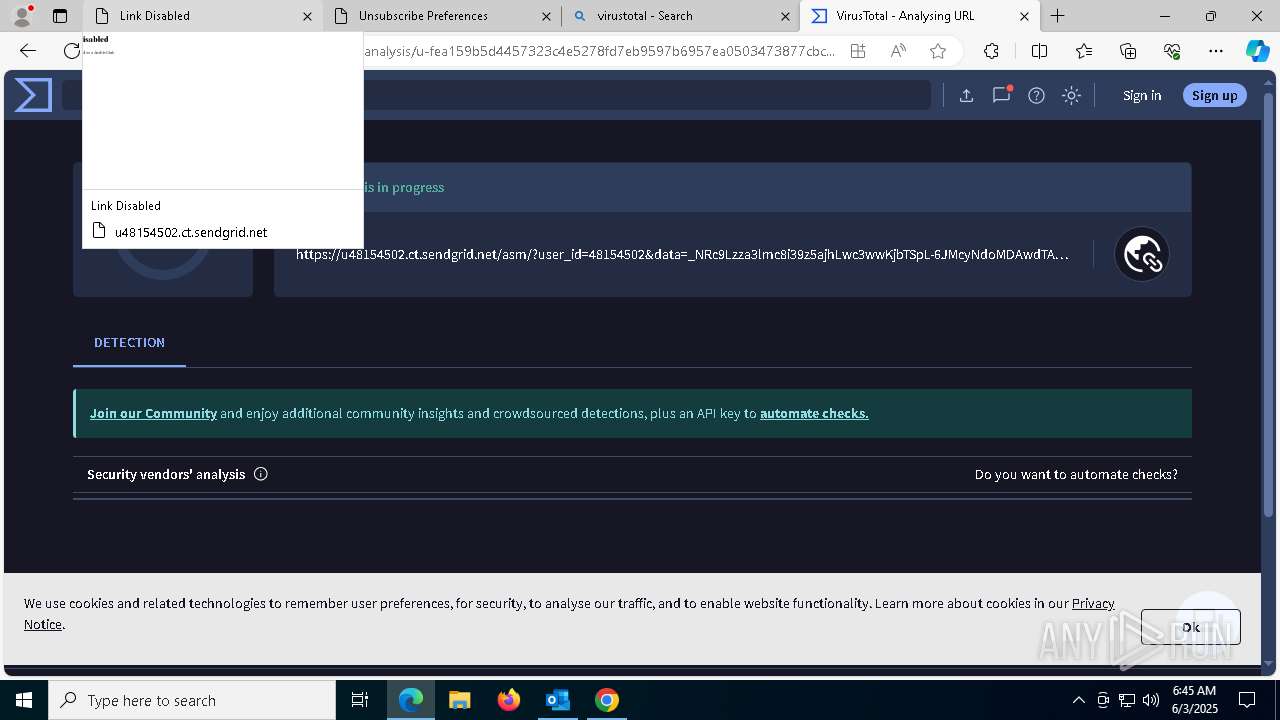Open the automate checks link
Screen dimensions: 1280x720
pos(814,413)
